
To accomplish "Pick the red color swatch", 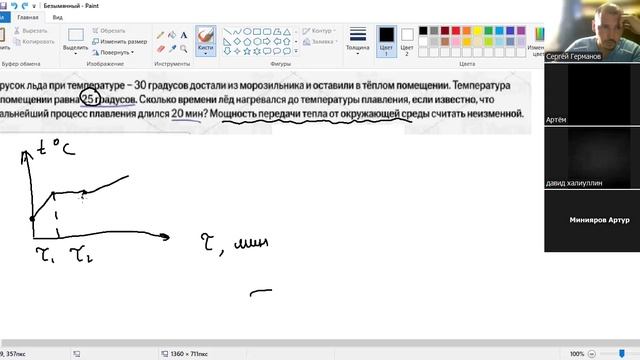I will coord(456,31).
